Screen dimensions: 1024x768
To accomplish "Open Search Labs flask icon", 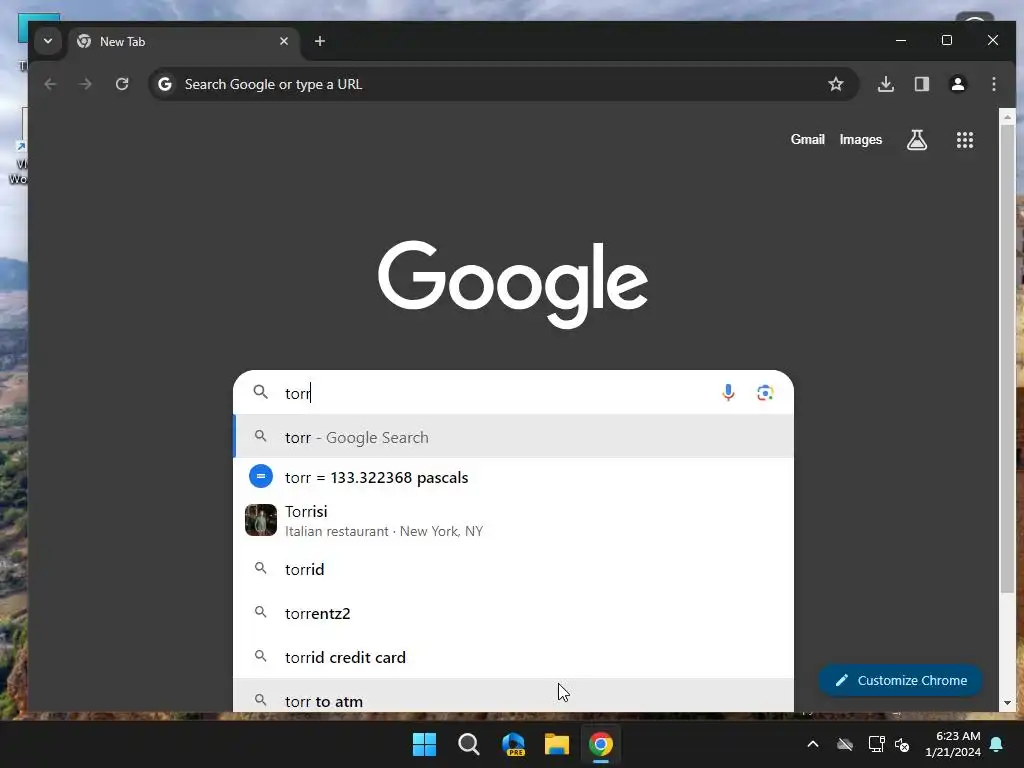I will pos(916,140).
